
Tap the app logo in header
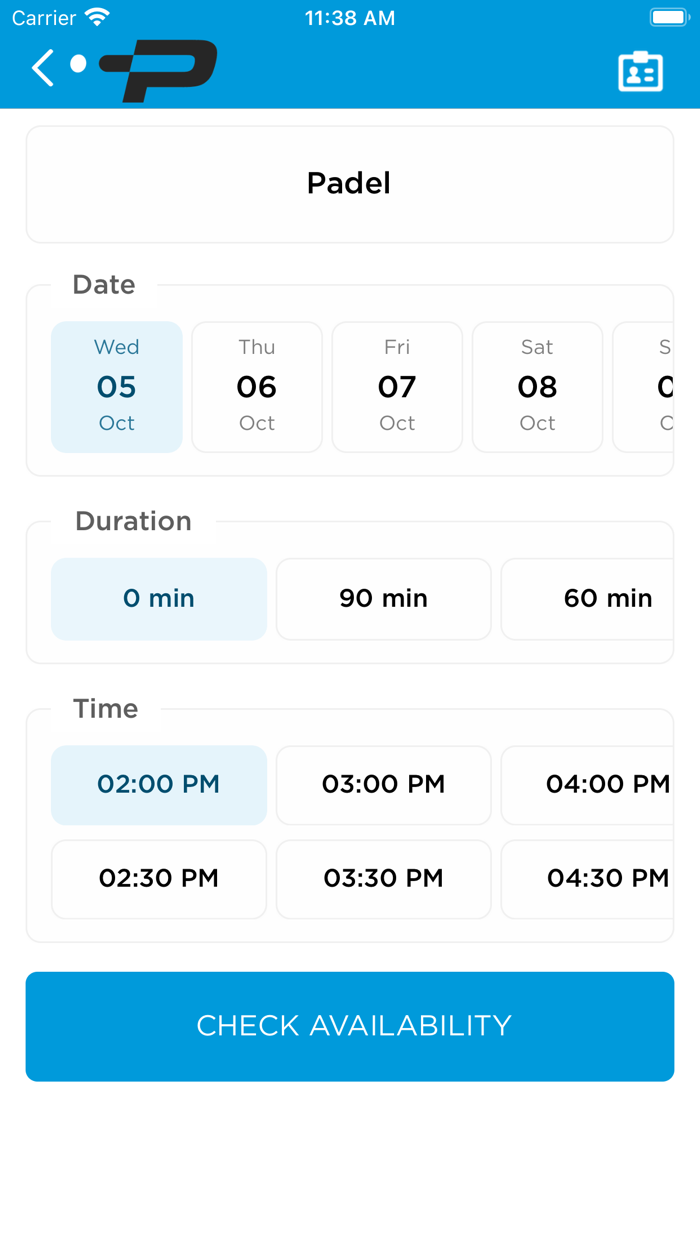[x=158, y=70]
